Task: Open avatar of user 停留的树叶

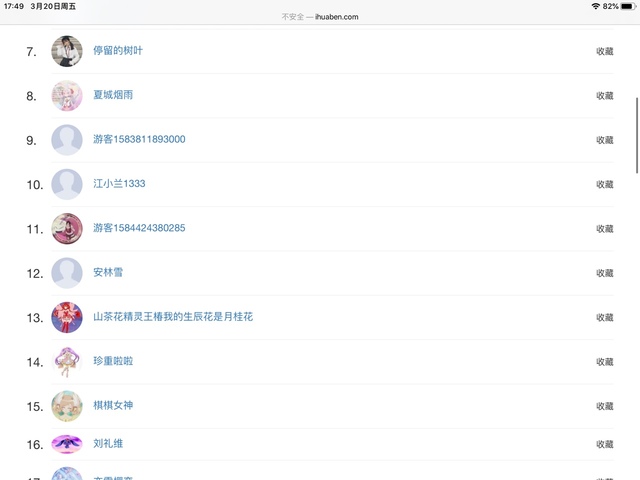Action: click(x=67, y=51)
